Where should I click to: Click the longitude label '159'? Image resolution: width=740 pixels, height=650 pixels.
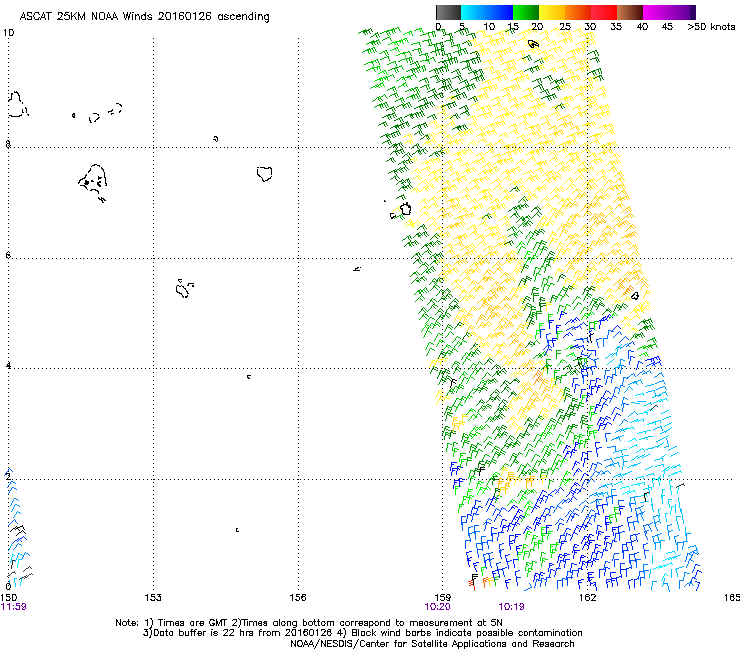click(442, 598)
